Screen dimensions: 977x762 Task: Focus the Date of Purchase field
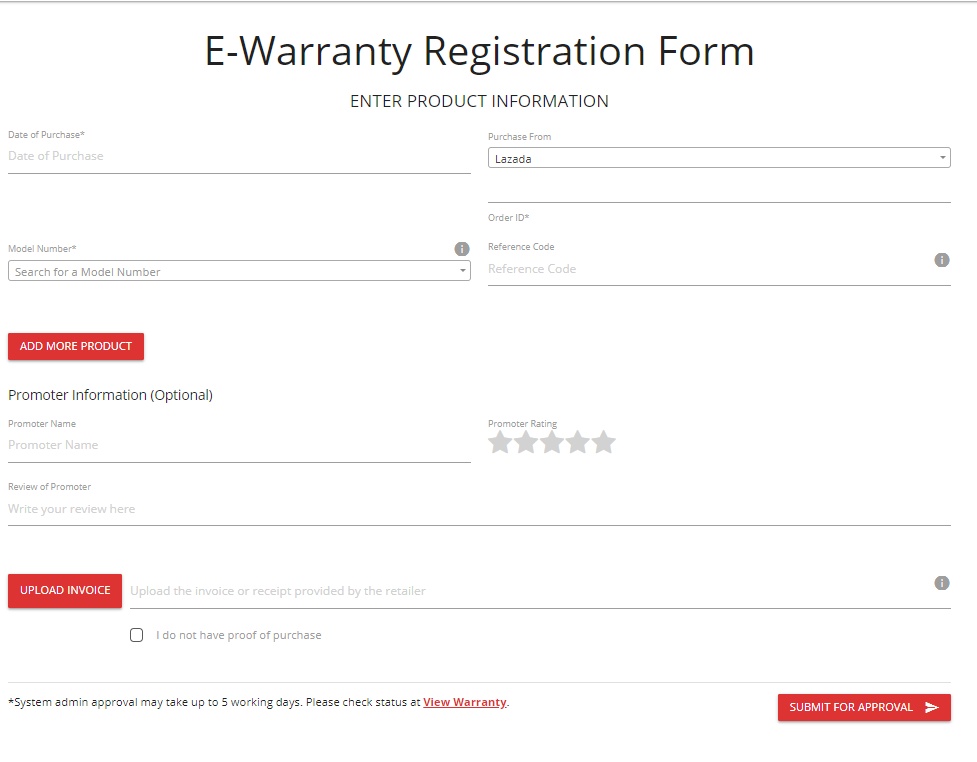click(238, 156)
